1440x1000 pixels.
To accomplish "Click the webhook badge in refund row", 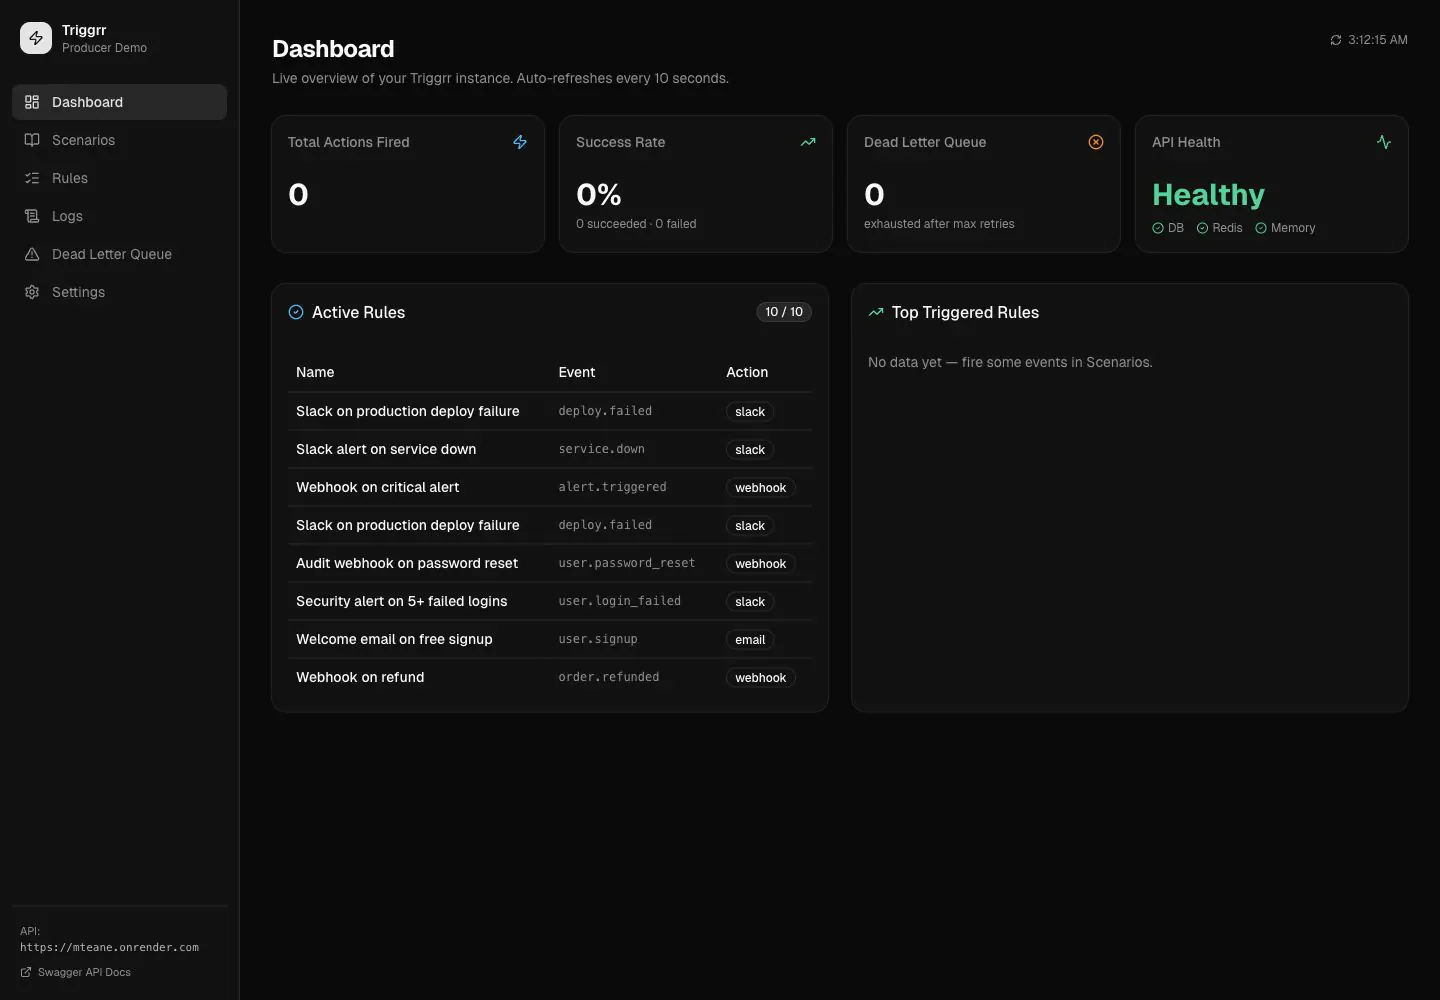I will (x=761, y=678).
